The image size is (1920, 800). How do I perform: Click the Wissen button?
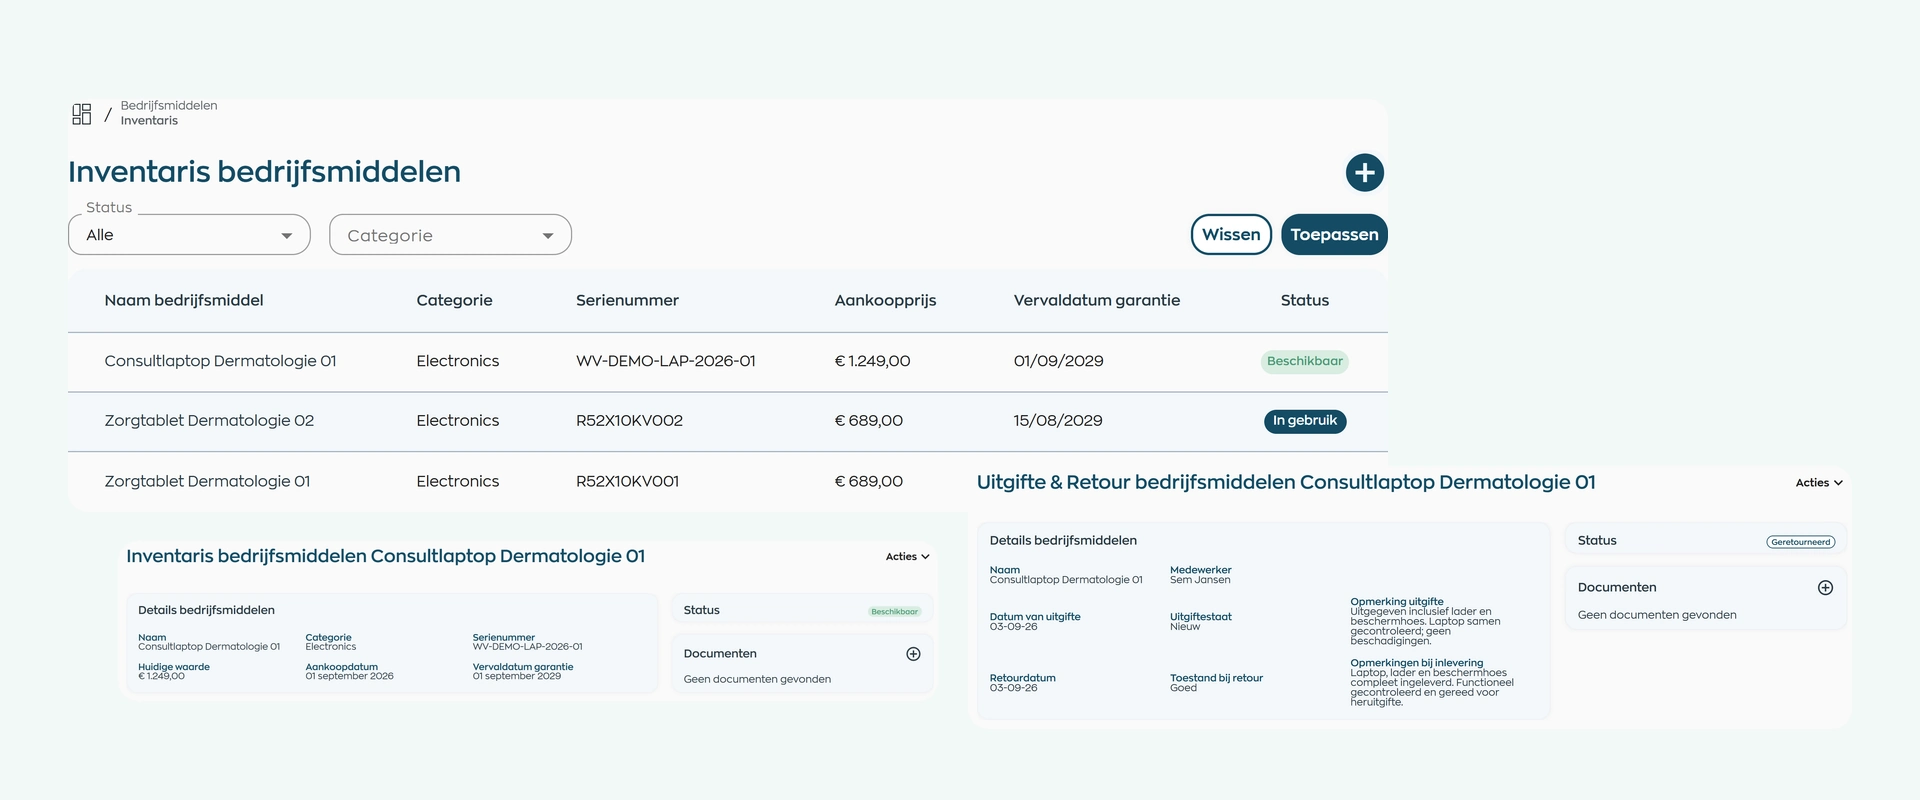pos(1231,235)
